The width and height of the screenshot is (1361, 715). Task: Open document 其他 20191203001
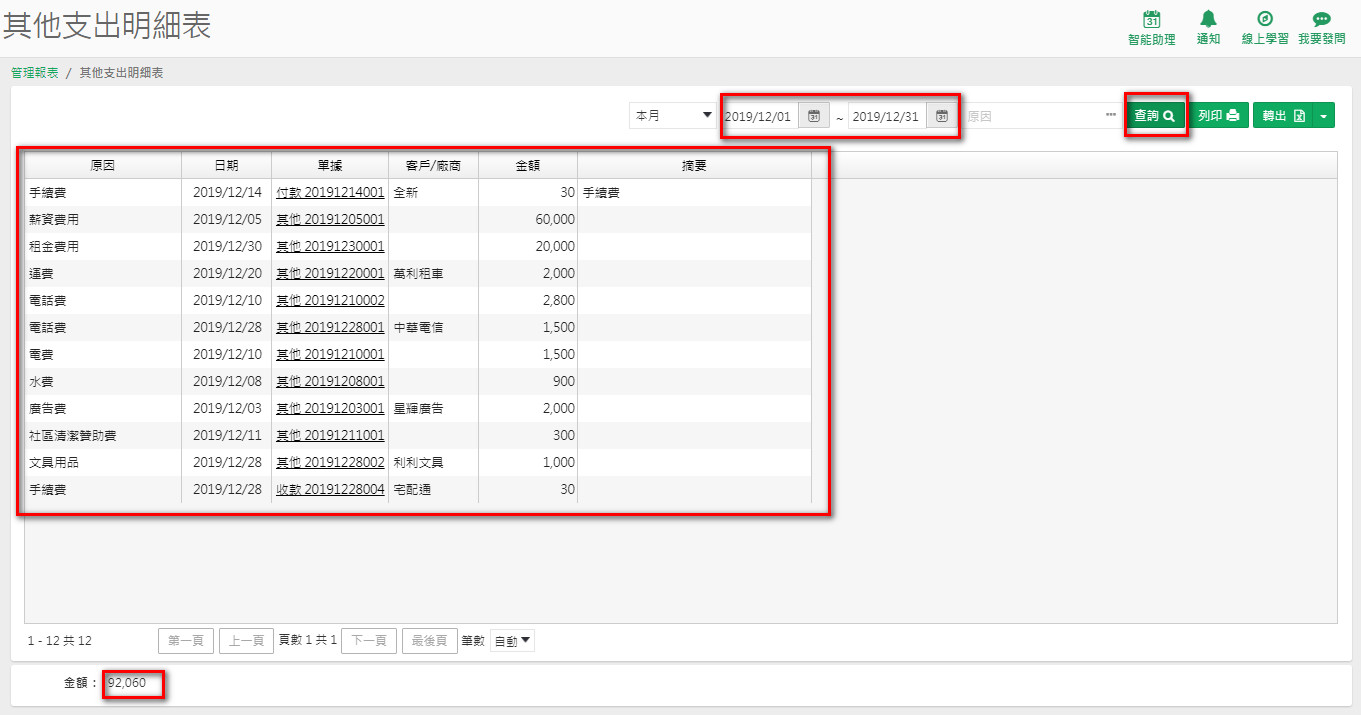pyautogui.click(x=330, y=409)
